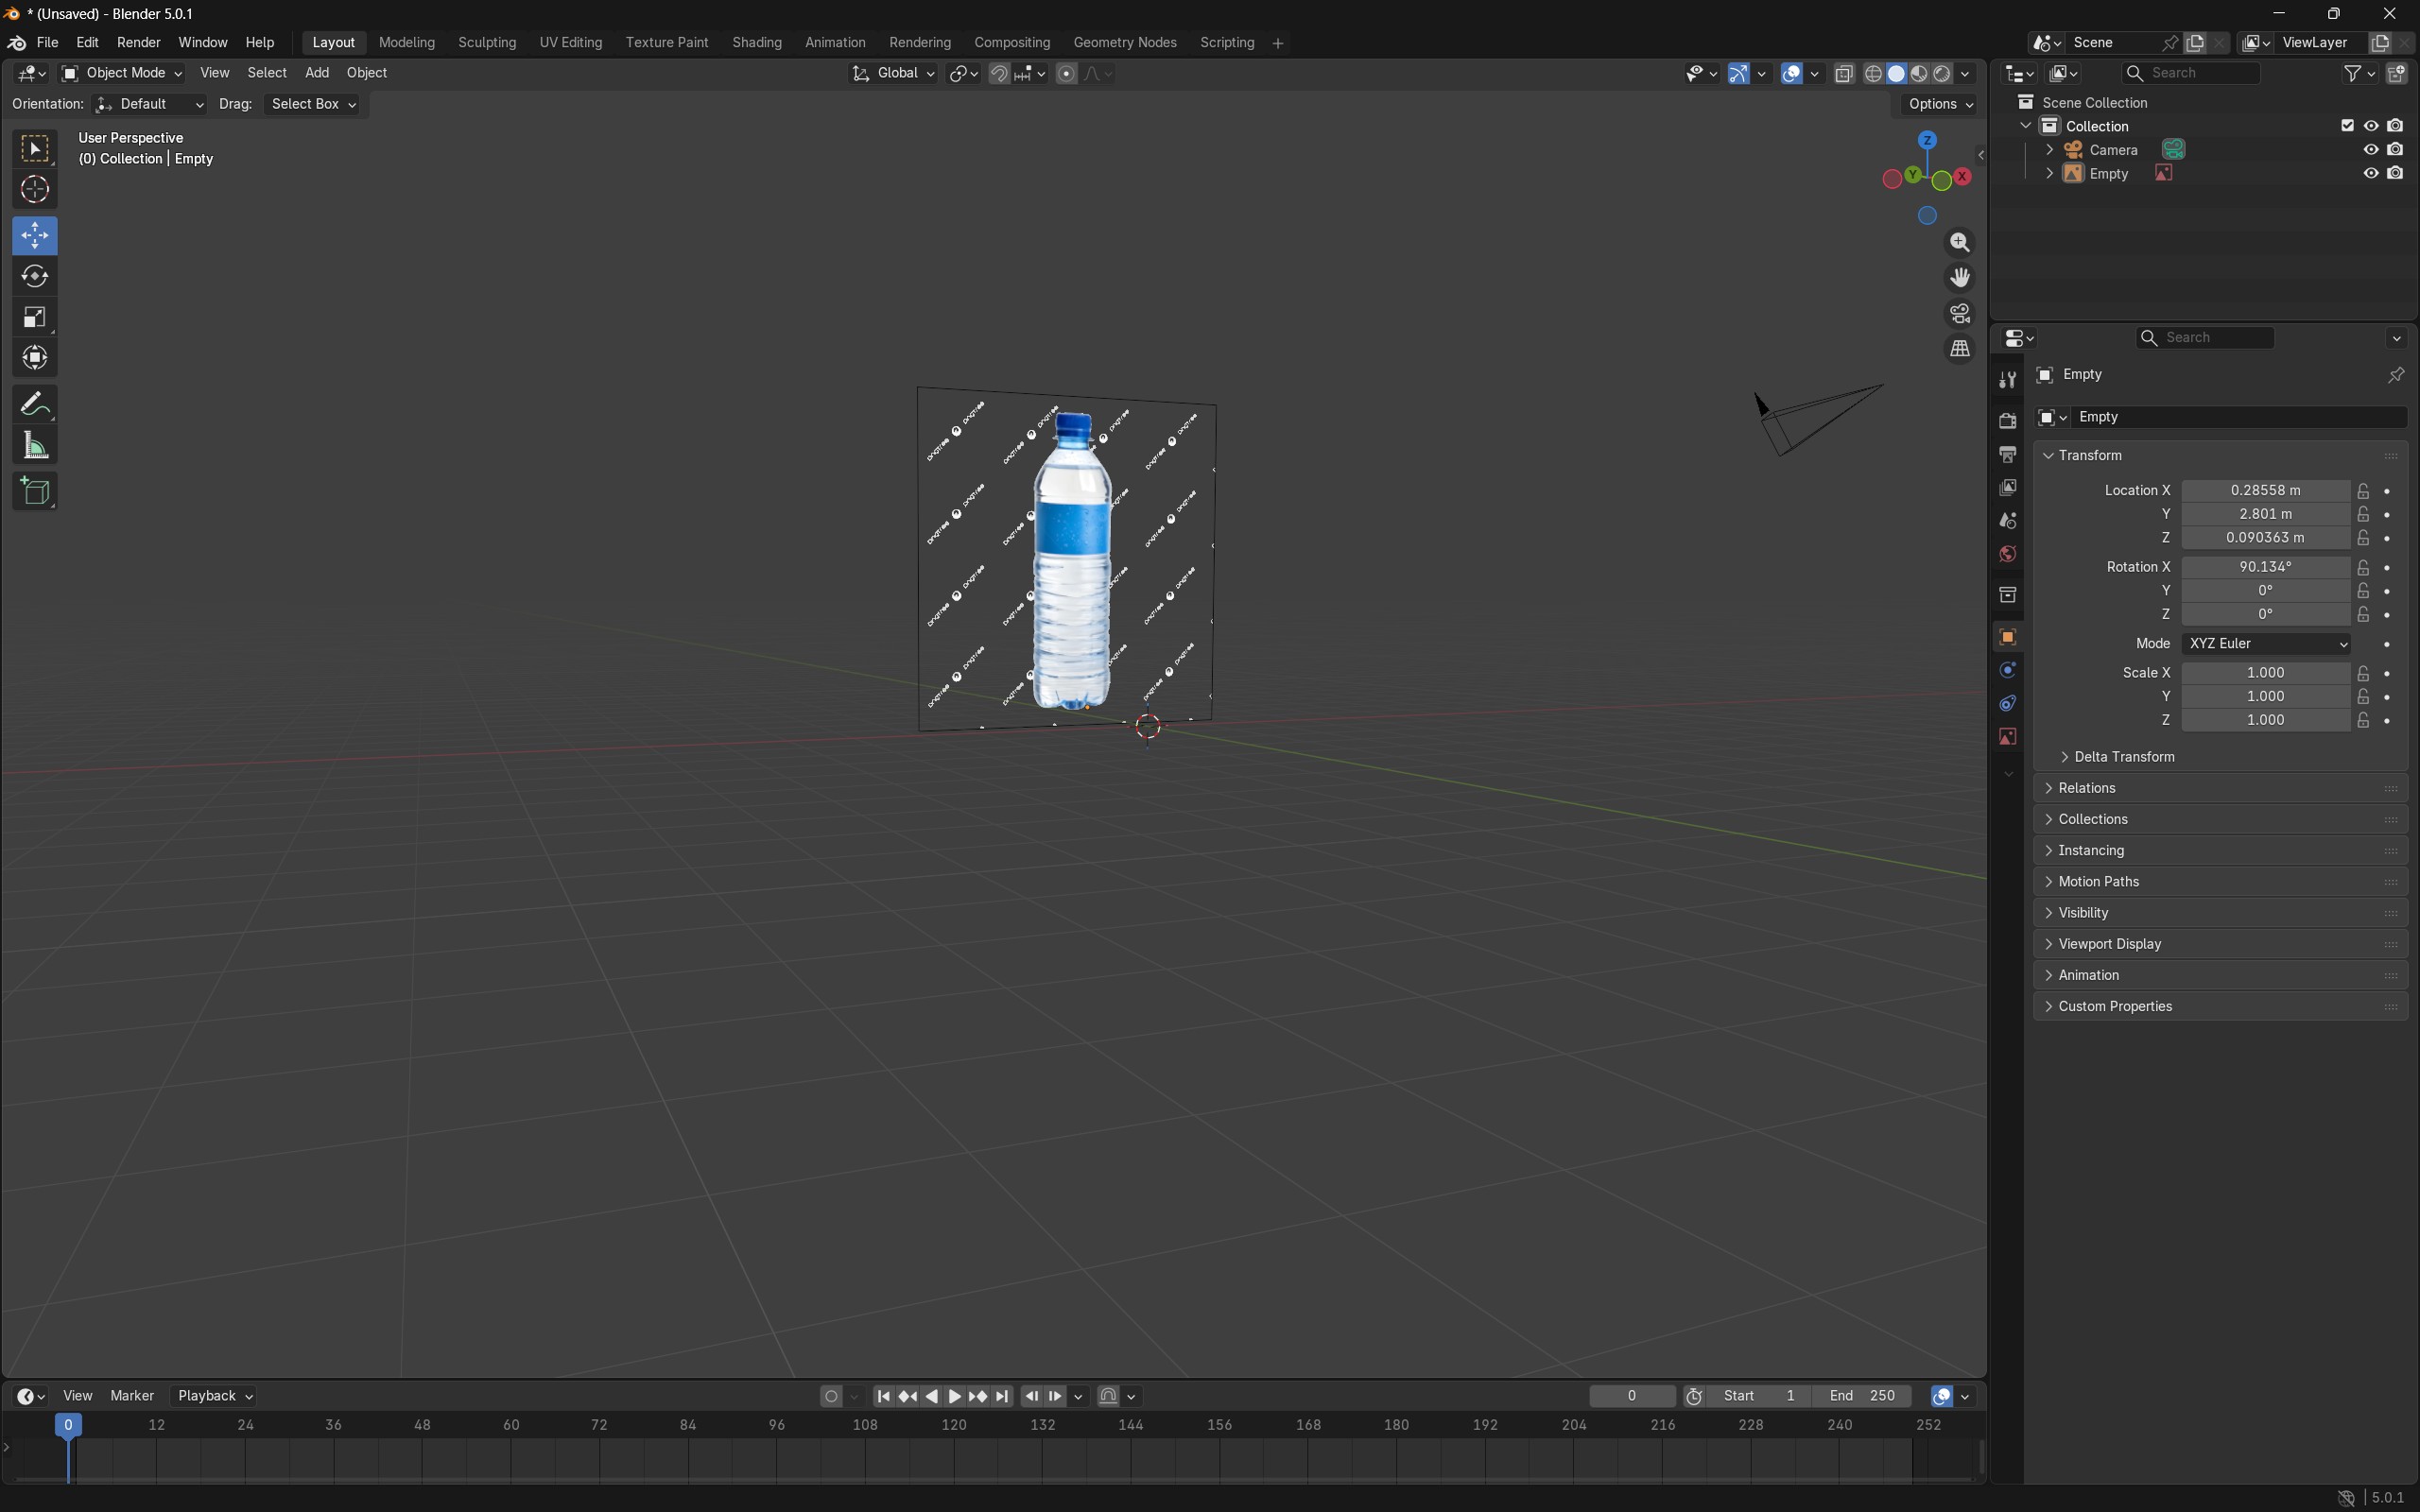Choose the Add Cube tool
2420x1512 pixels.
35,491
